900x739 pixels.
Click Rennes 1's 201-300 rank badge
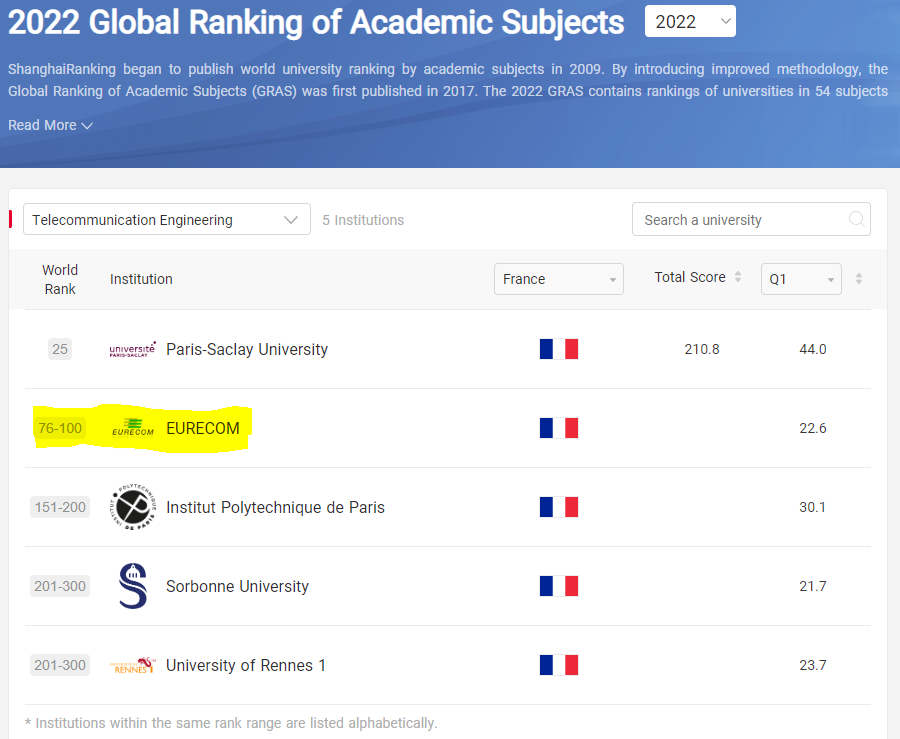60,665
